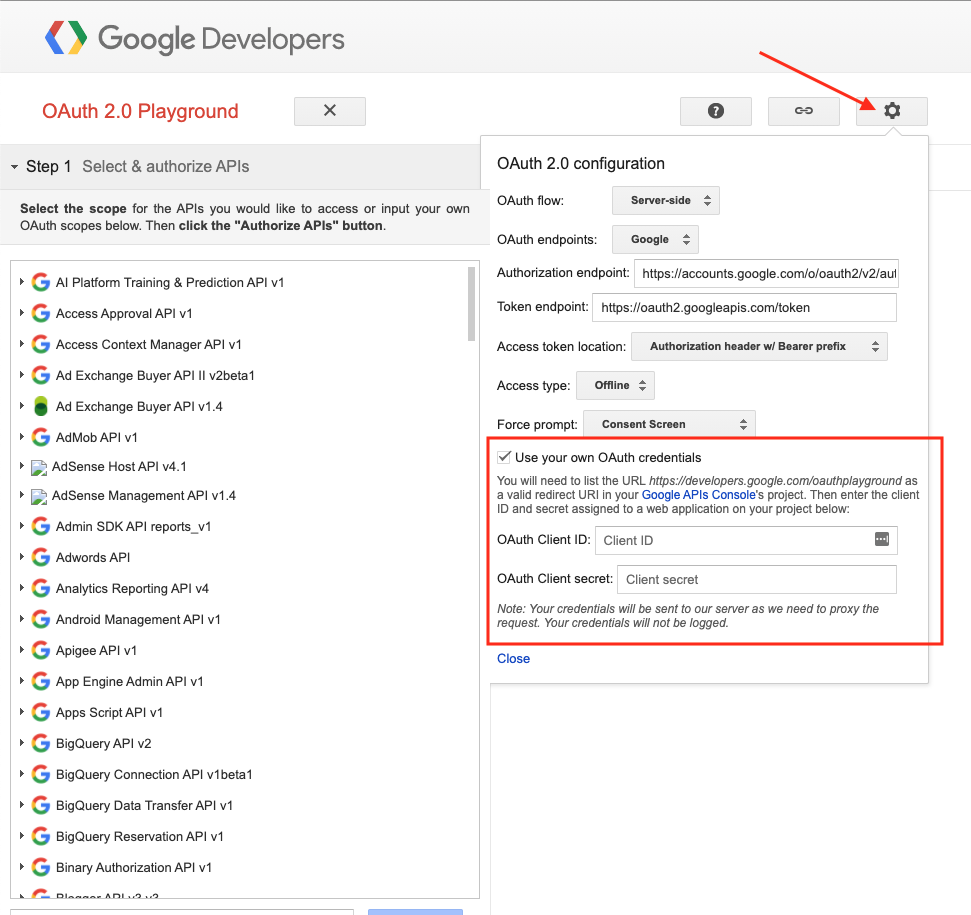Open the OAuth flow Server-side dropdown
The image size is (971, 915).
[666, 201]
